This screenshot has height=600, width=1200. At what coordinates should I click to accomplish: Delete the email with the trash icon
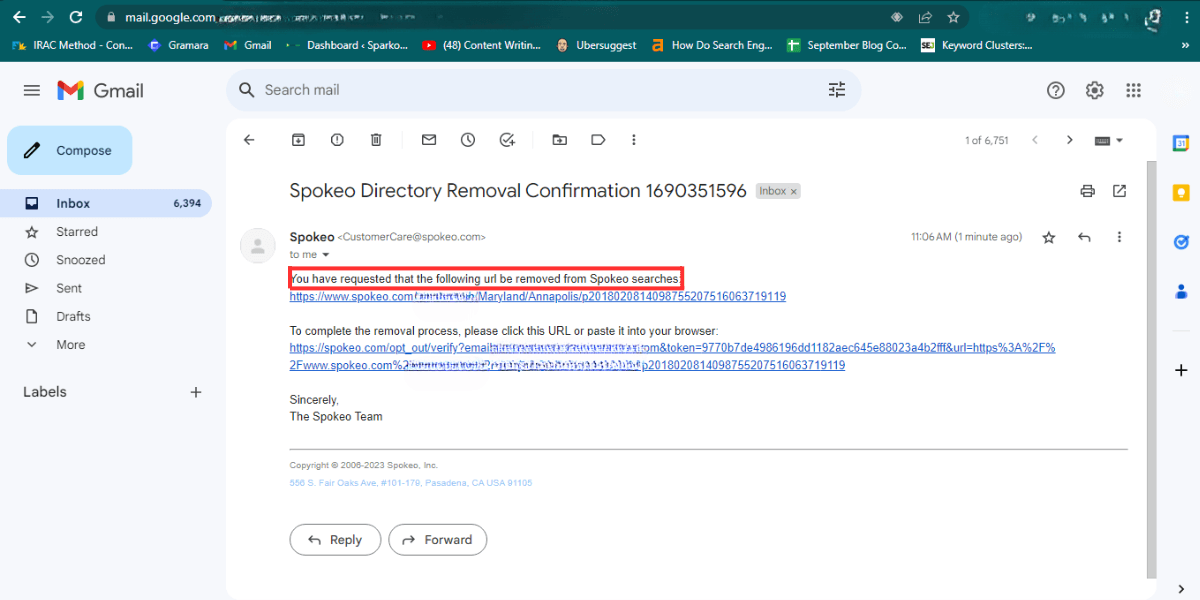click(x=376, y=140)
